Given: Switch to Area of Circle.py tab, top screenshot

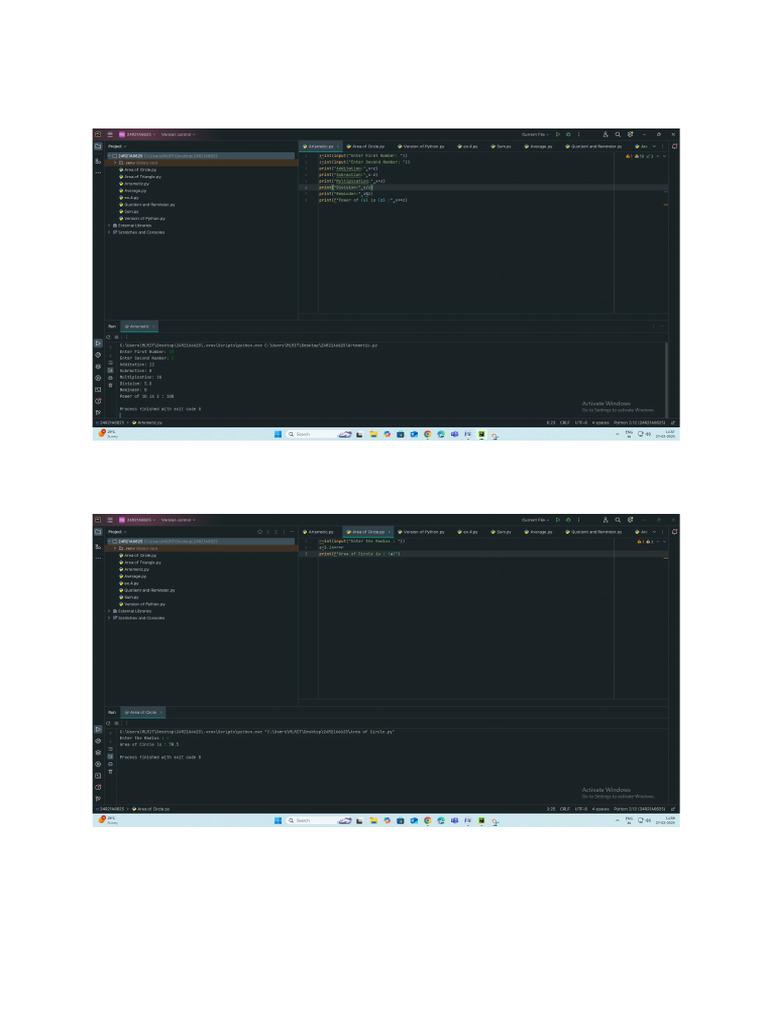Looking at the screenshot, I should [366, 146].
